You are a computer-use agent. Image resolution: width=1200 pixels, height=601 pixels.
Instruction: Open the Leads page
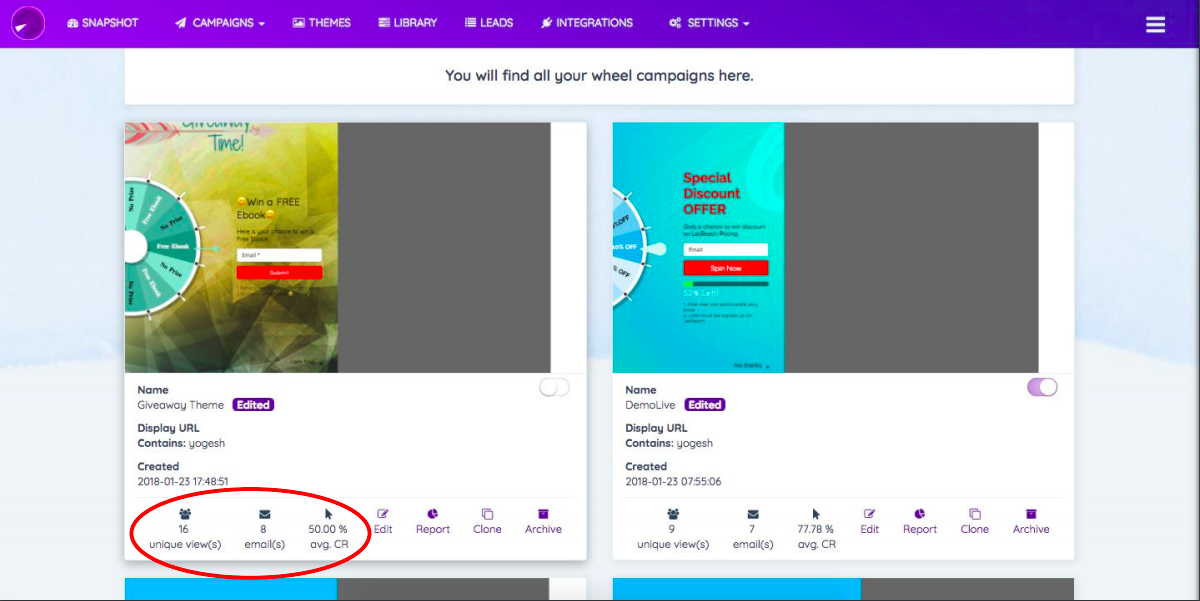click(489, 22)
